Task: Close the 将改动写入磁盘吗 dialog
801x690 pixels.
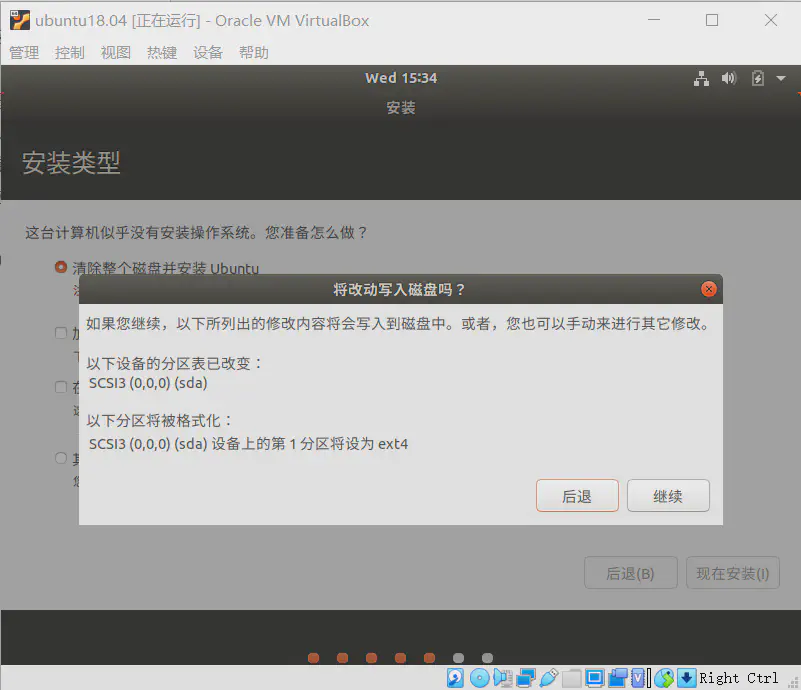Action: pyautogui.click(x=709, y=289)
